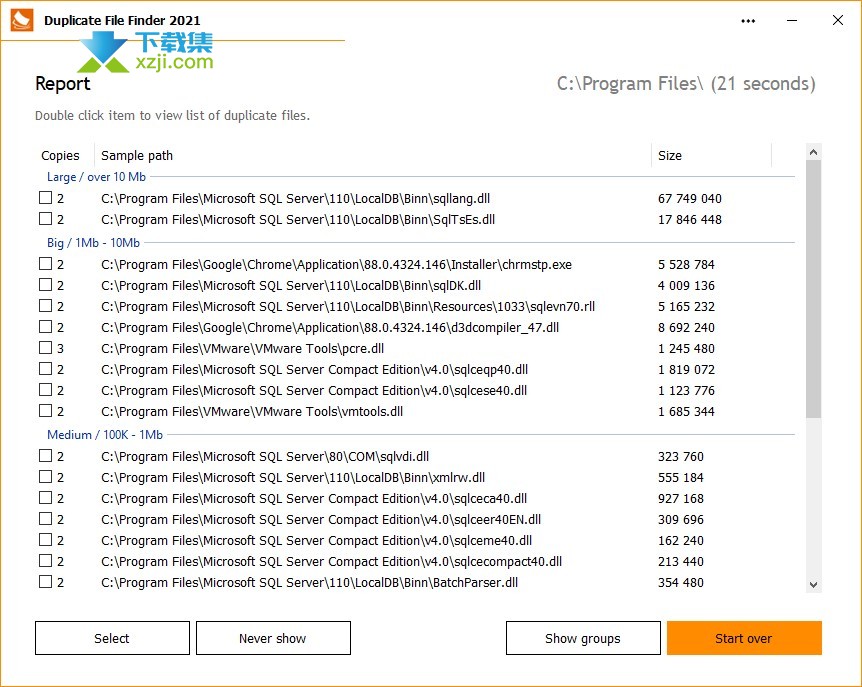Tick the checkbox for SqlTsEs.dll
The height and width of the screenshot is (687, 862).
(46, 218)
